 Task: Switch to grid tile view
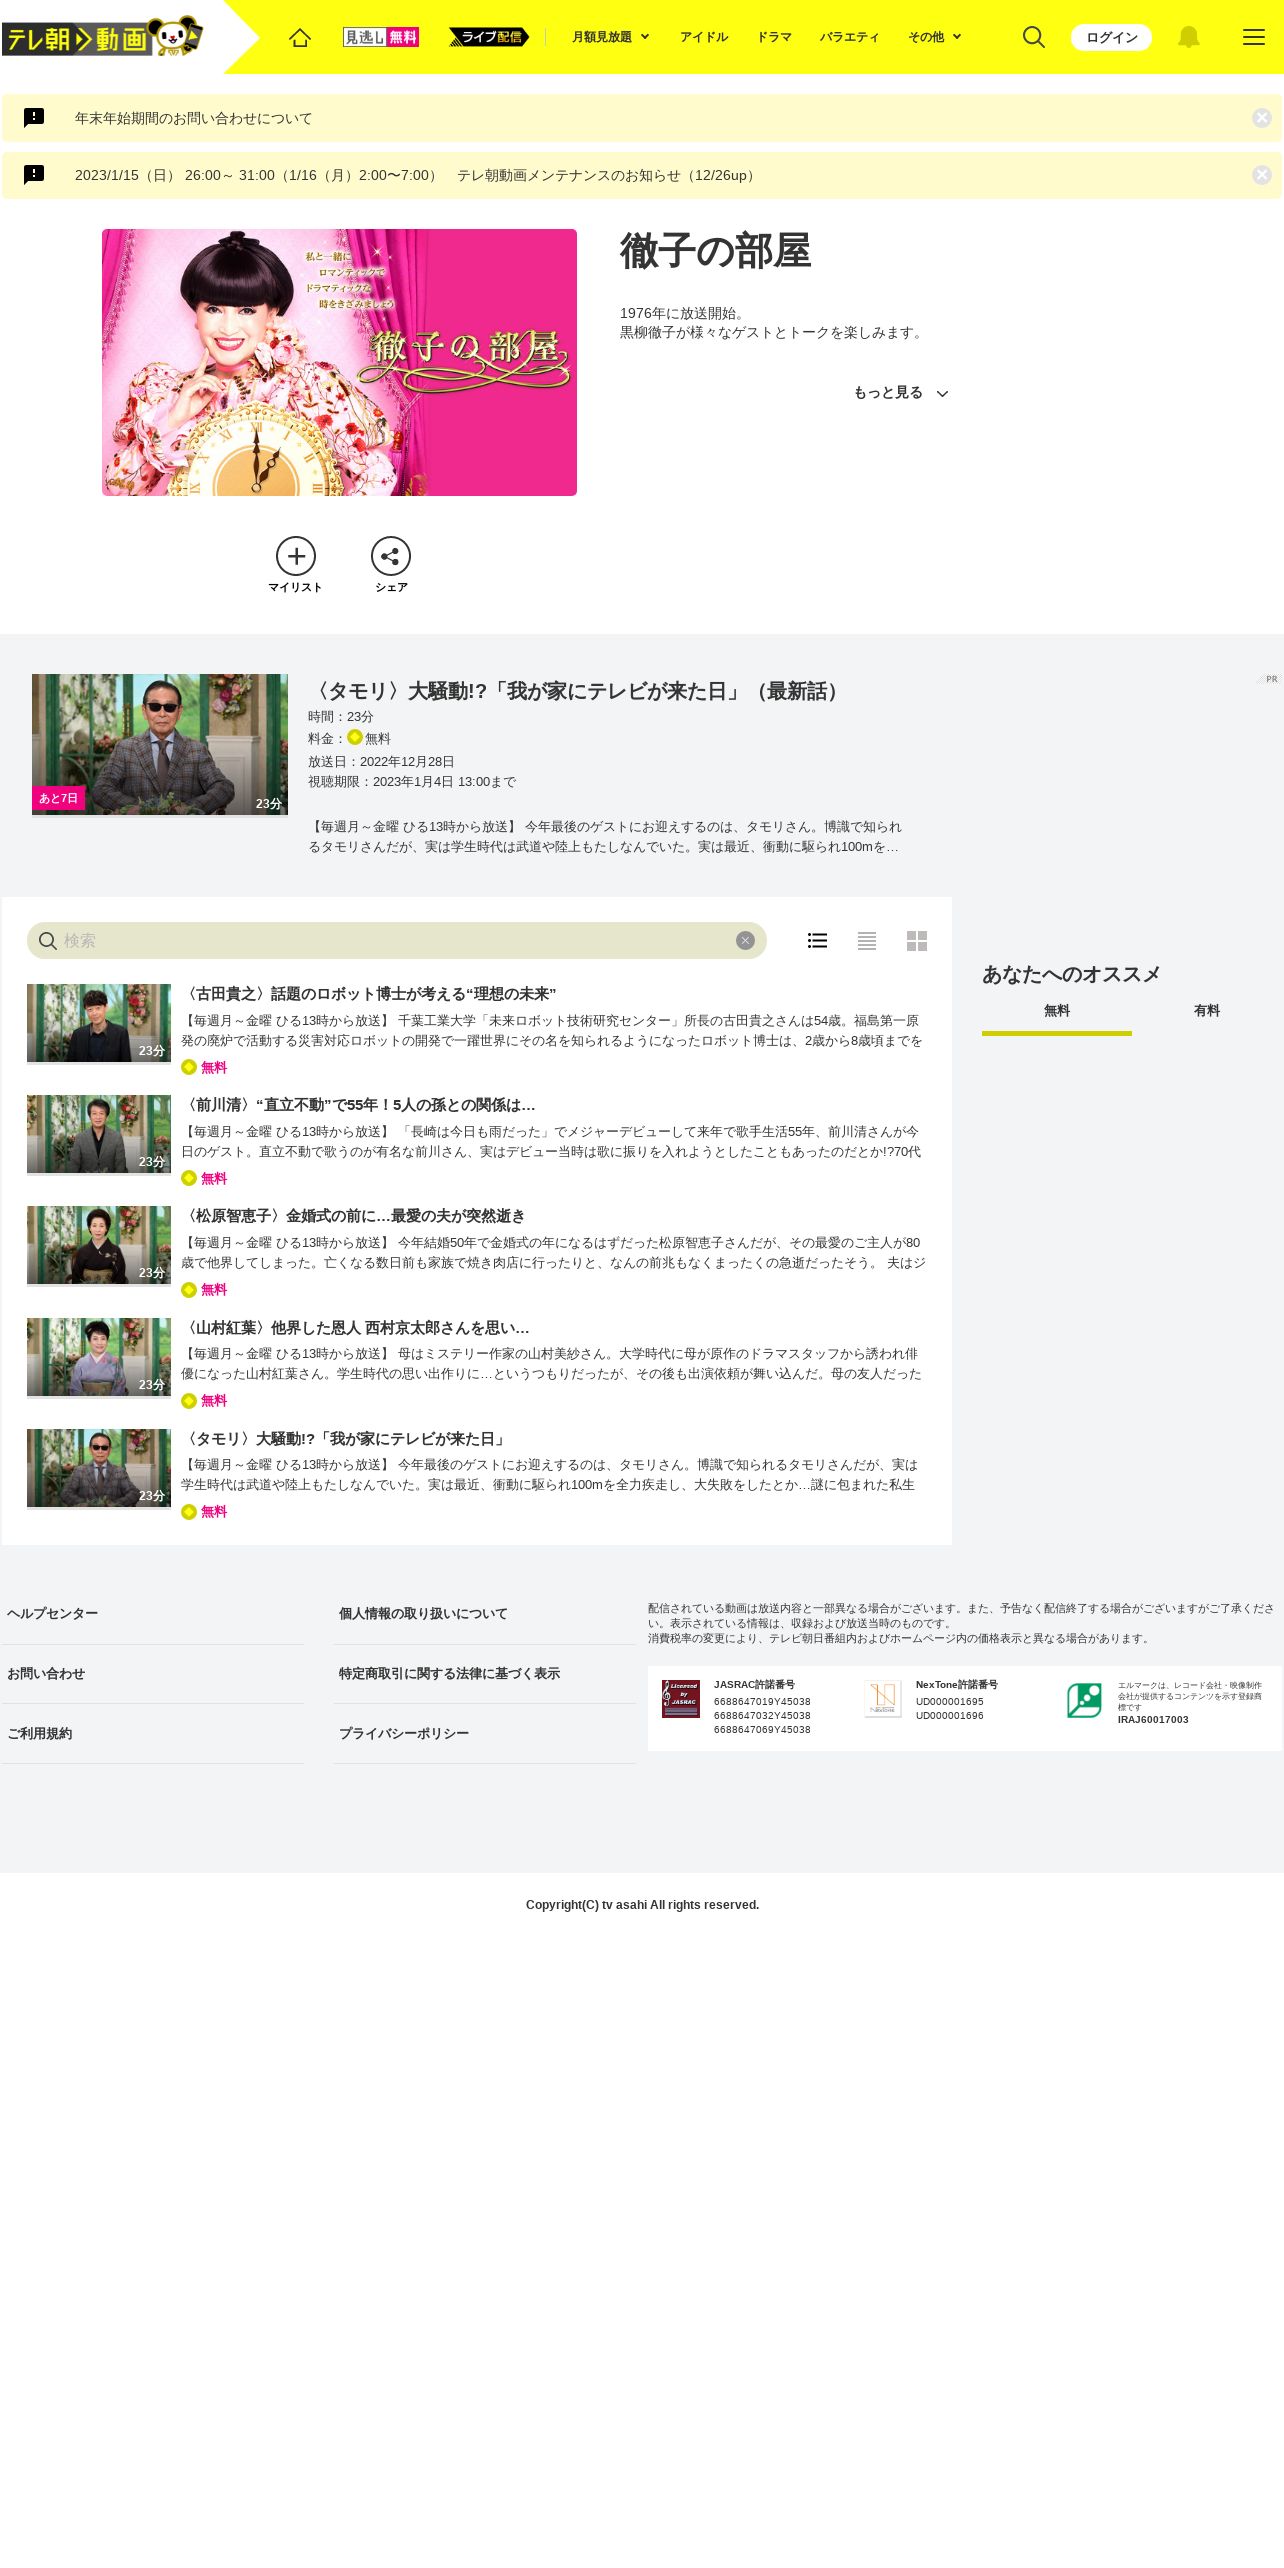click(x=917, y=941)
